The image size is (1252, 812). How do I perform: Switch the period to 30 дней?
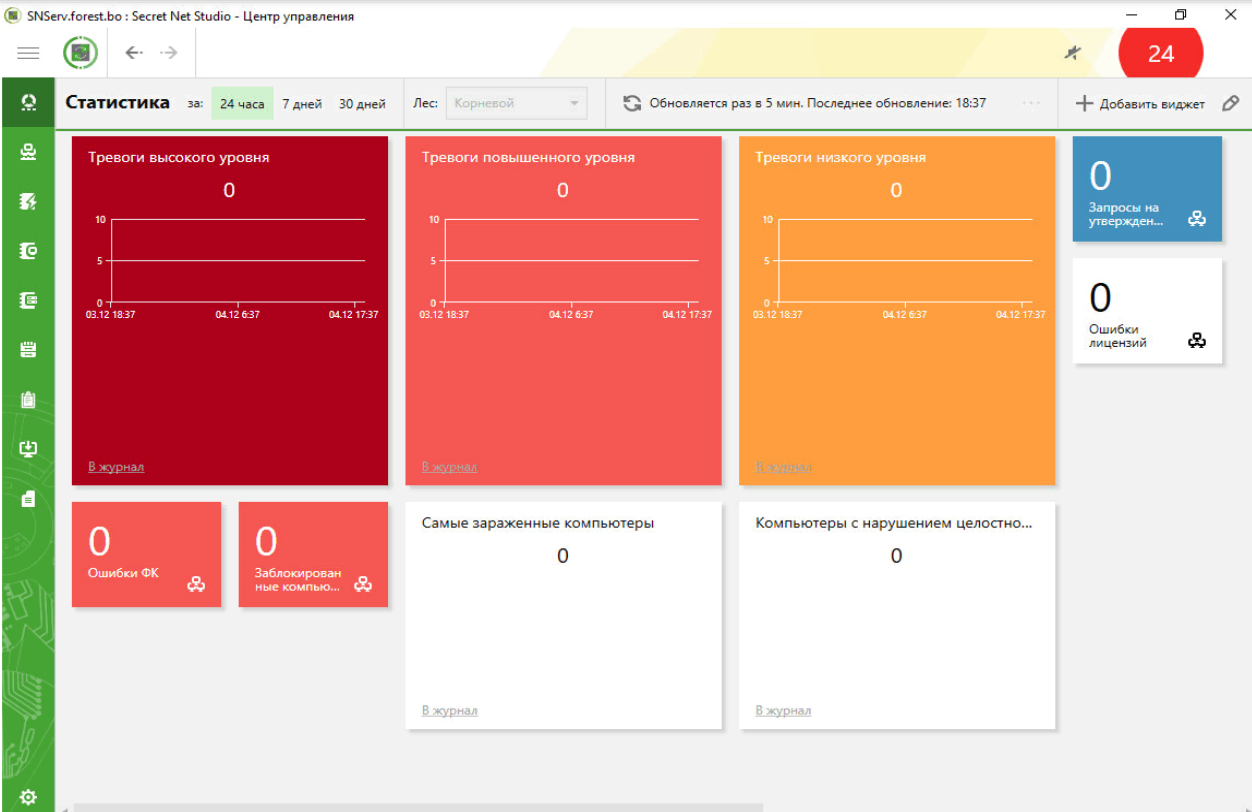pos(362,103)
